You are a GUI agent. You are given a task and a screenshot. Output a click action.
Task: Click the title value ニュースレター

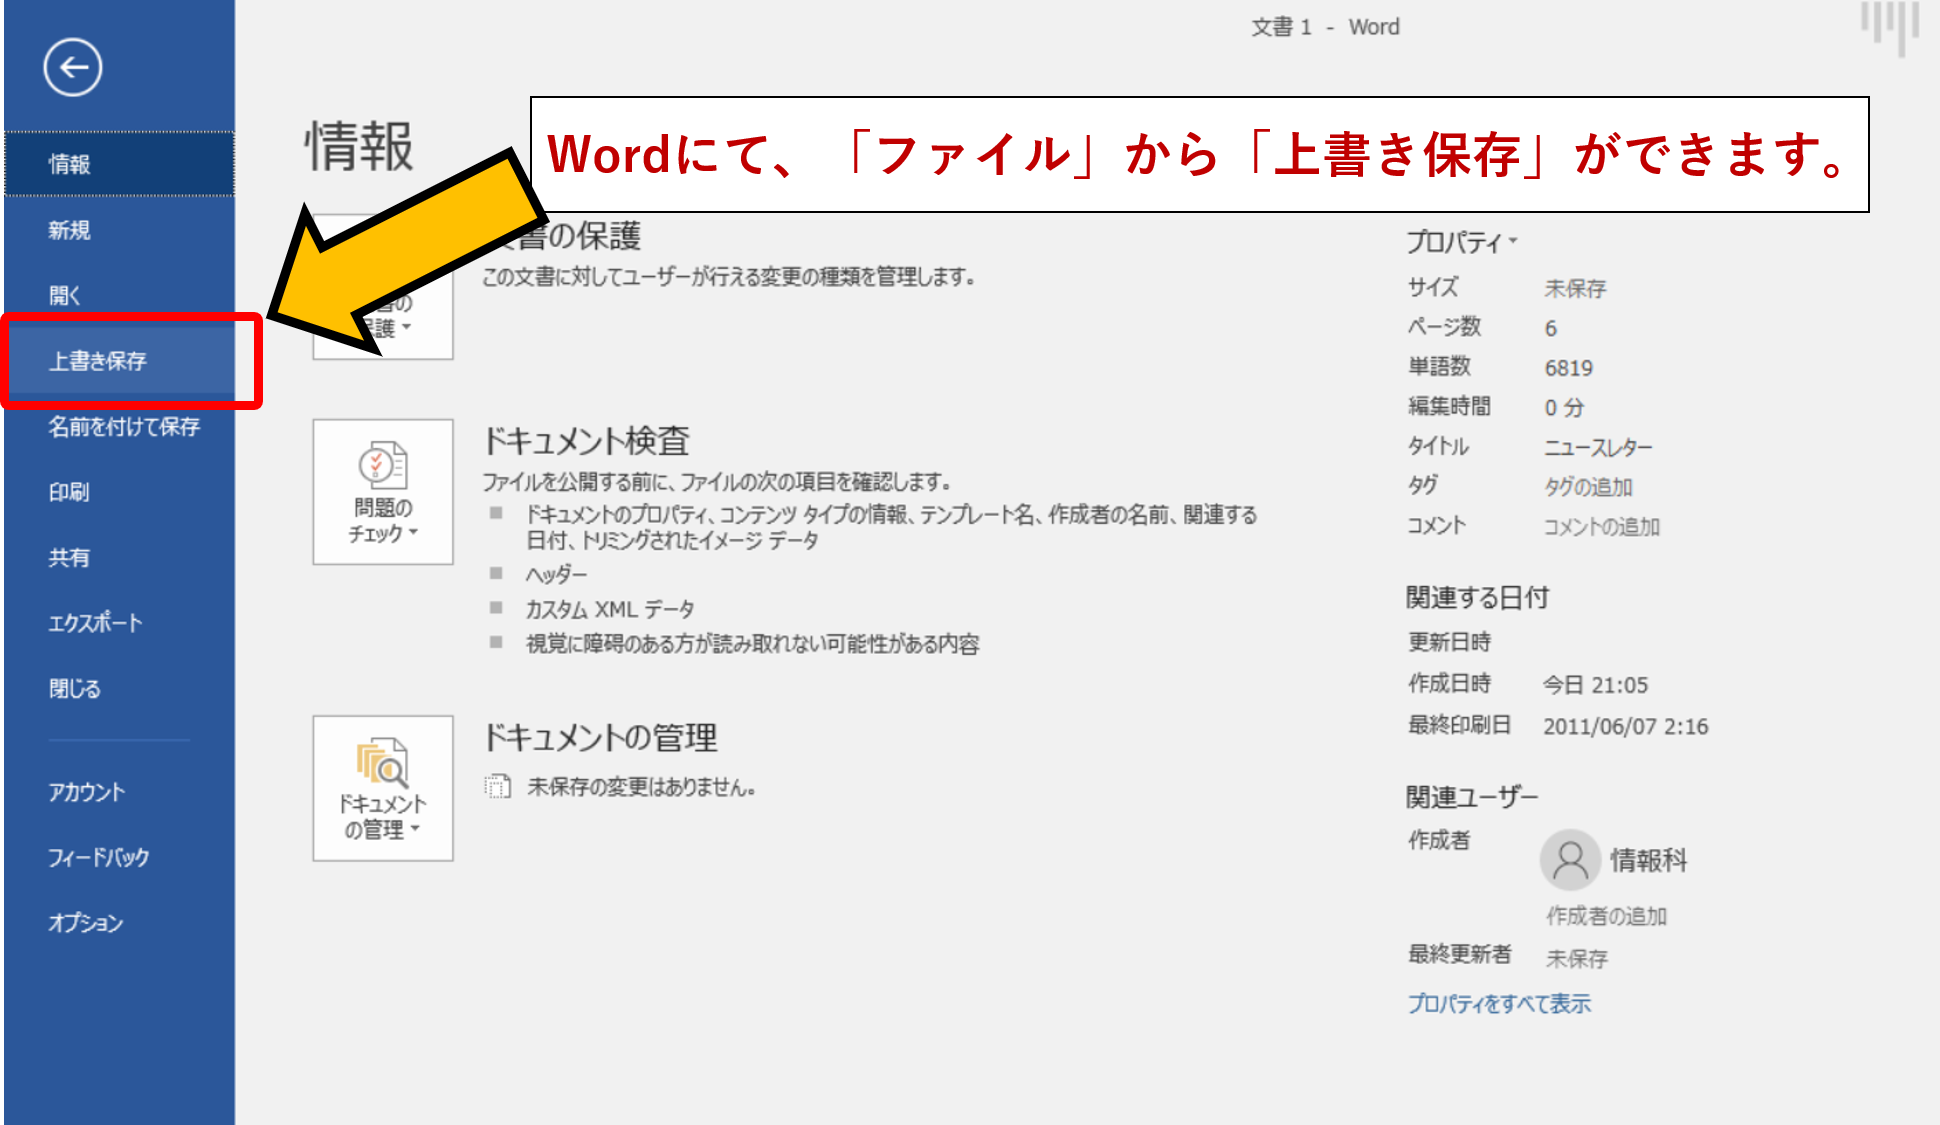coord(1598,448)
